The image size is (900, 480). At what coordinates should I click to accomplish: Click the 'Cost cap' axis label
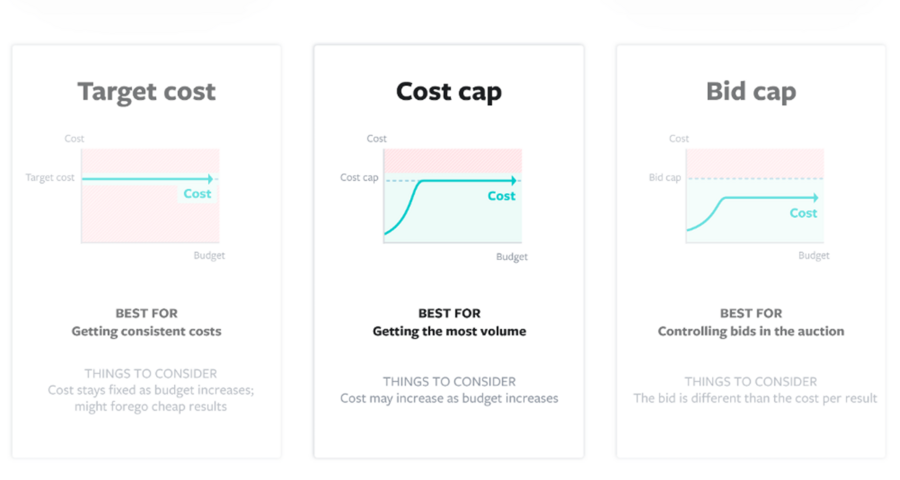point(359,177)
